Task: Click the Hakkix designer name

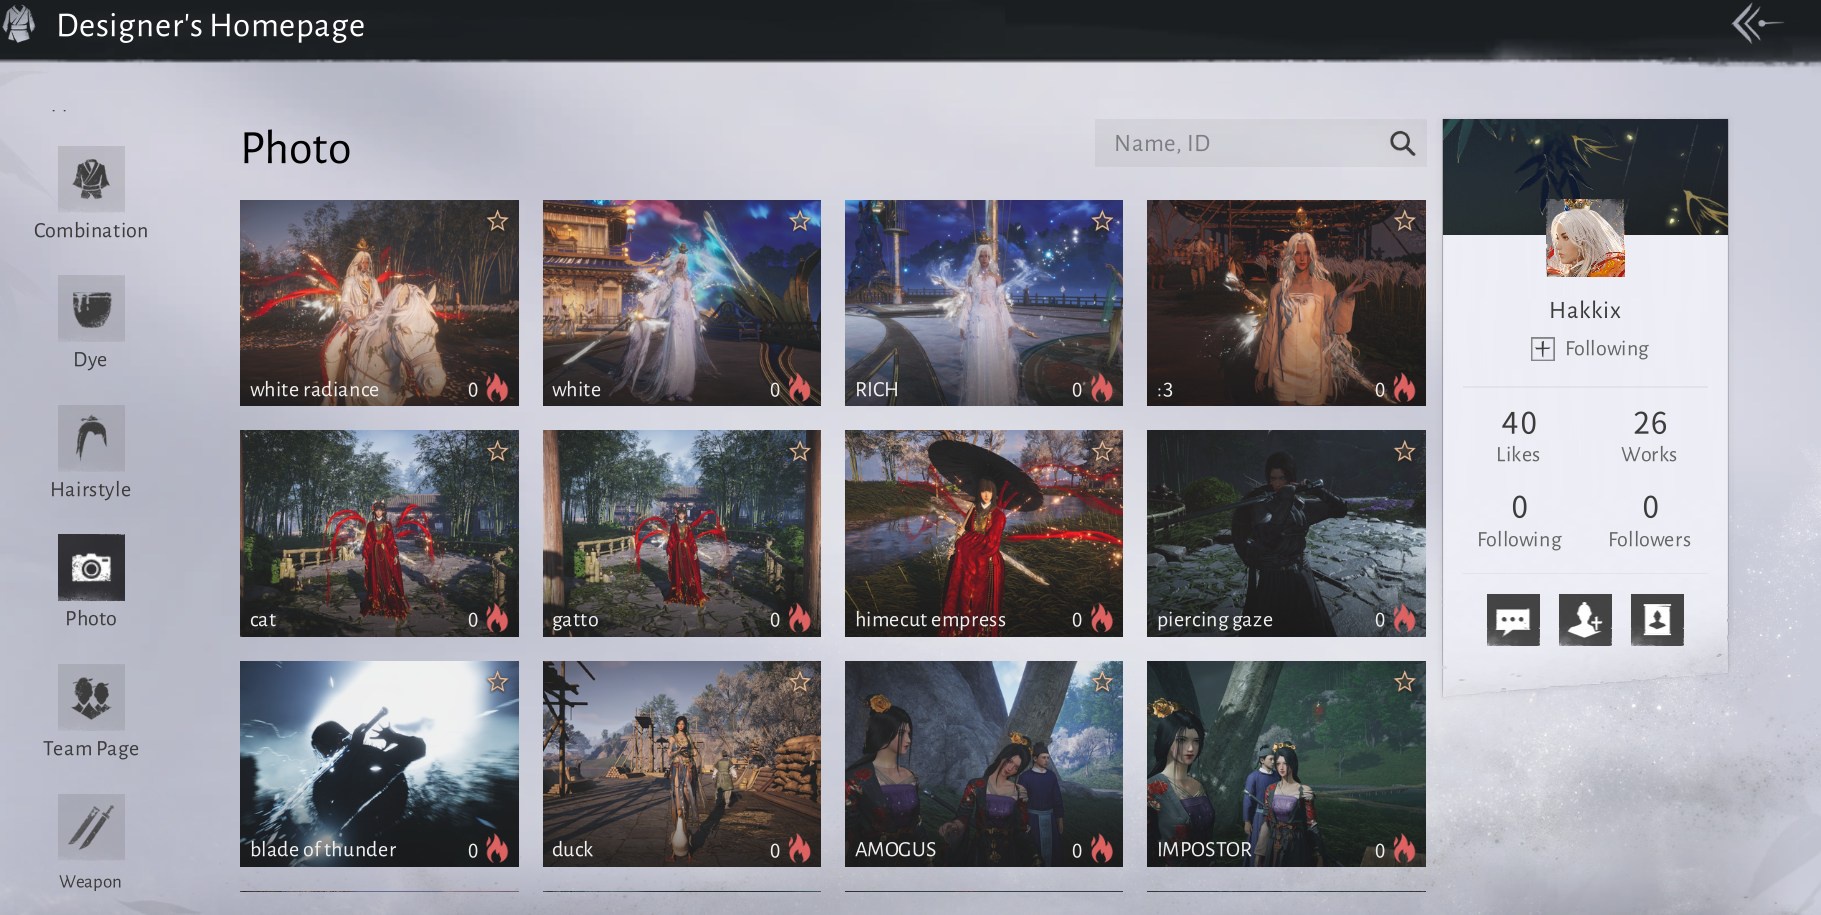Action: (1585, 310)
